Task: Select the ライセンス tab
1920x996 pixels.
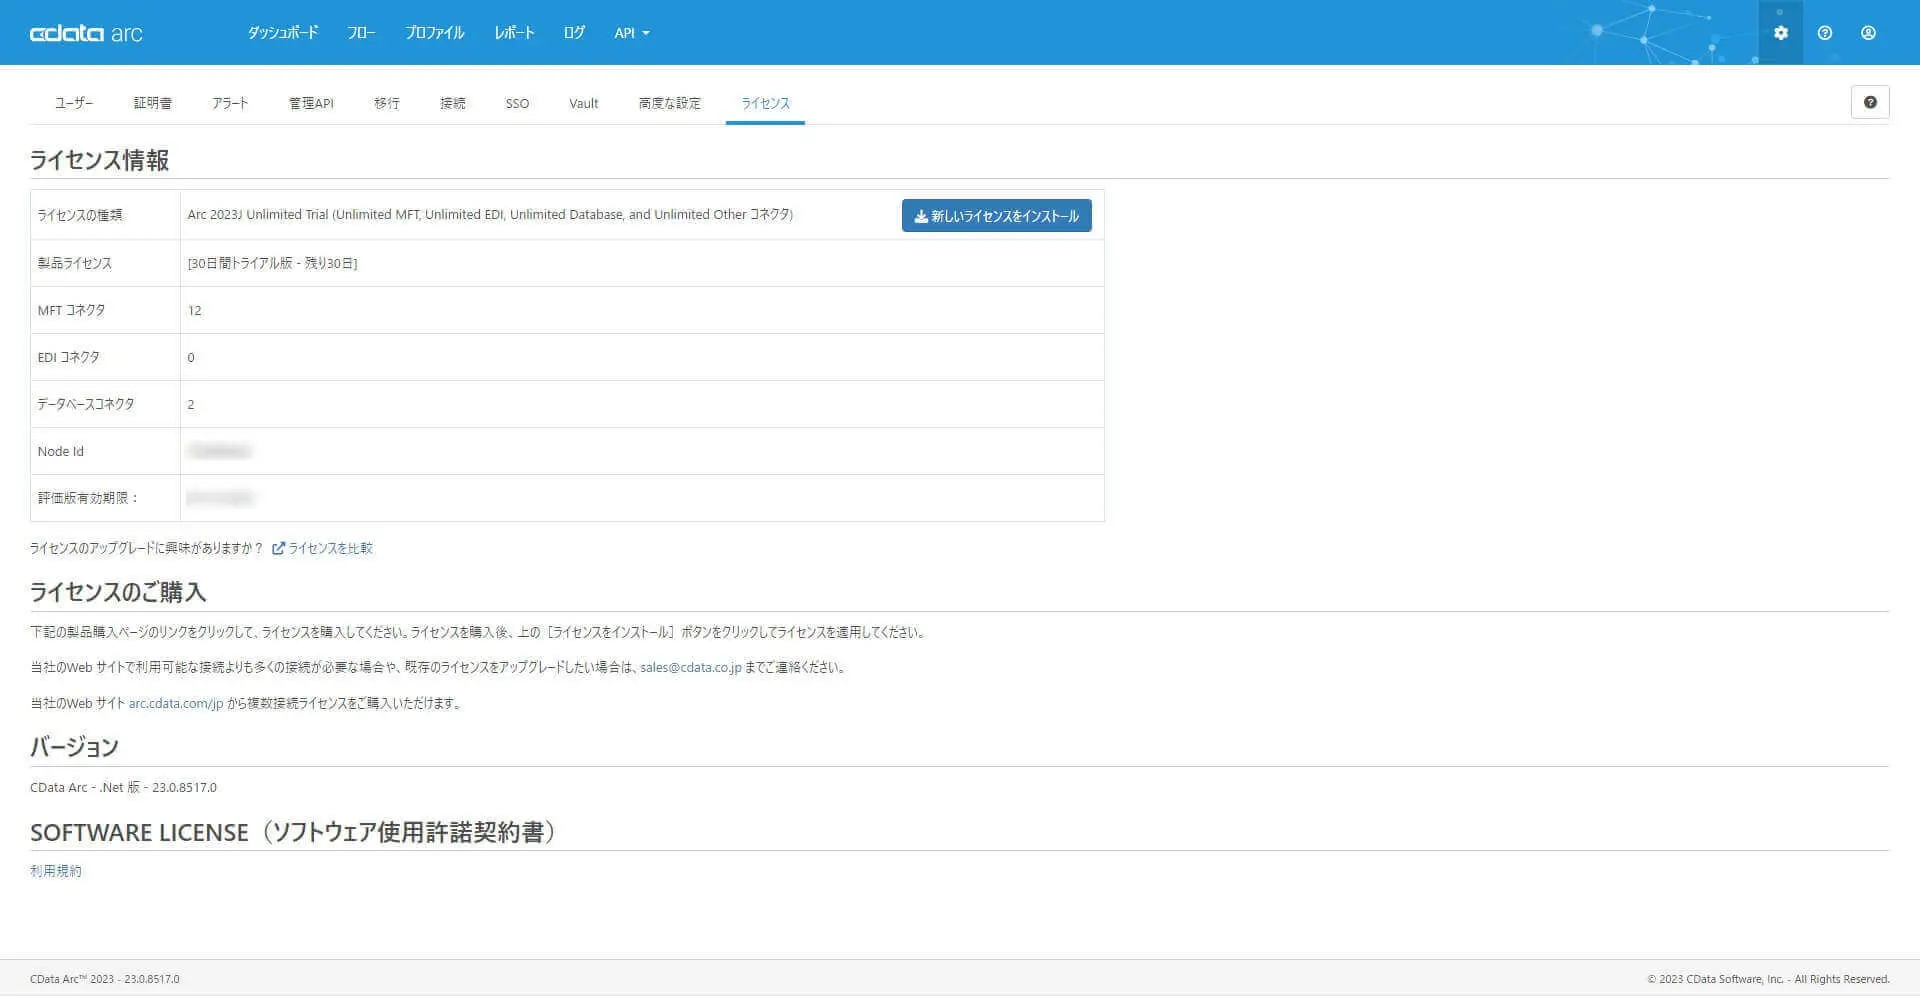Action: 765,103
